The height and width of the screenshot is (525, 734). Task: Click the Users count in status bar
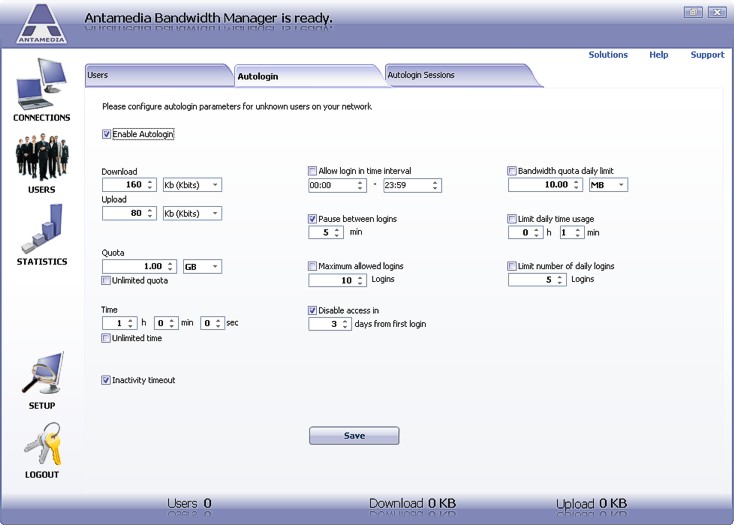[x=189, y=503]
